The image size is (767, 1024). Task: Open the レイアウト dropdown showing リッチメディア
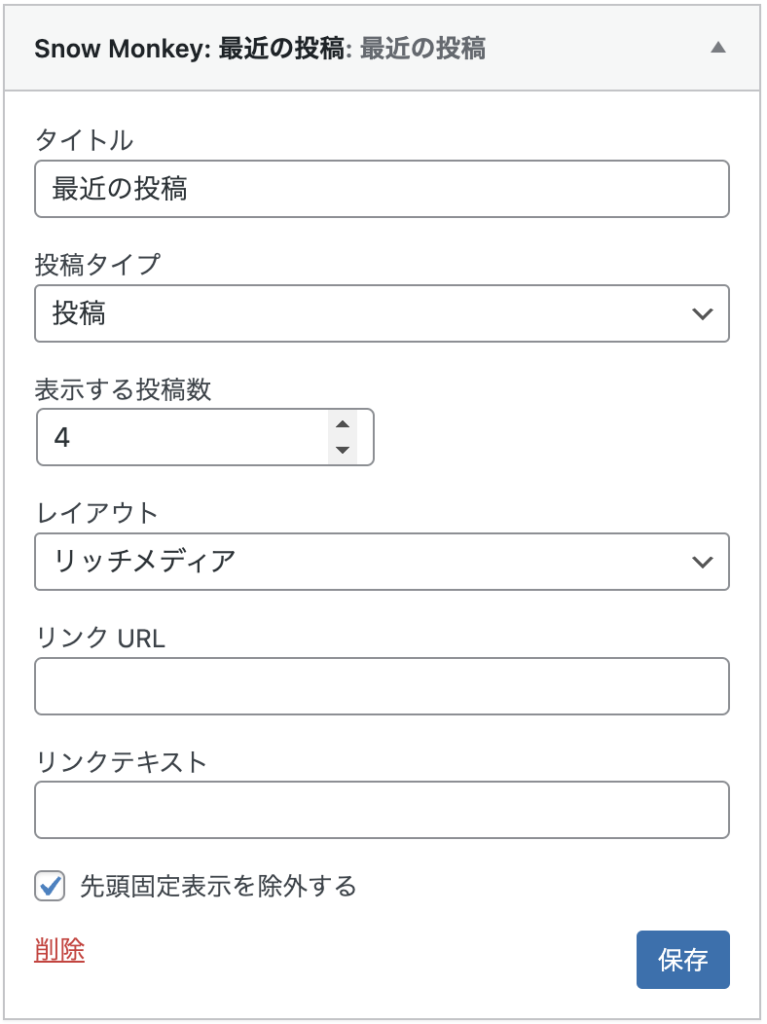click(x=382, y=562)
